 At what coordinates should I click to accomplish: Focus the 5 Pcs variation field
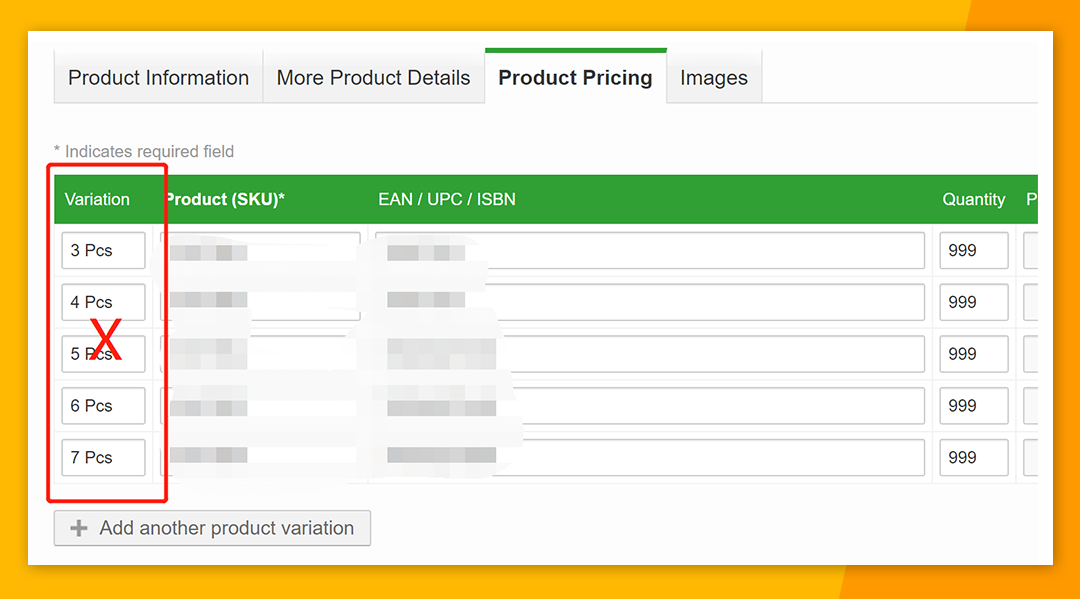click(x=103, y=354)
